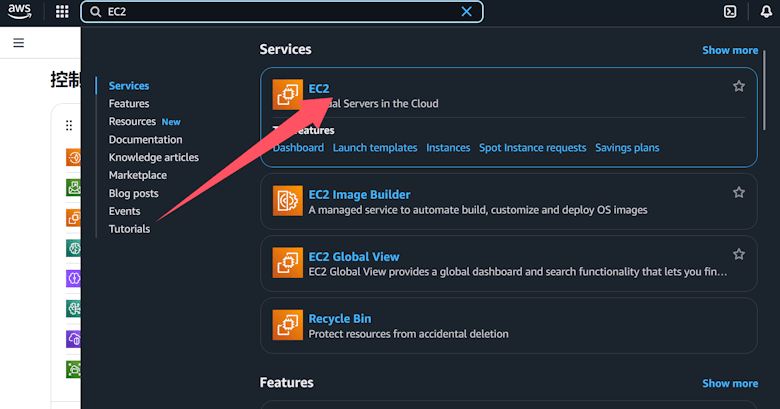Open EC2 Image Builder link
This screenshot has height=409, width=780.
point(359,195)
